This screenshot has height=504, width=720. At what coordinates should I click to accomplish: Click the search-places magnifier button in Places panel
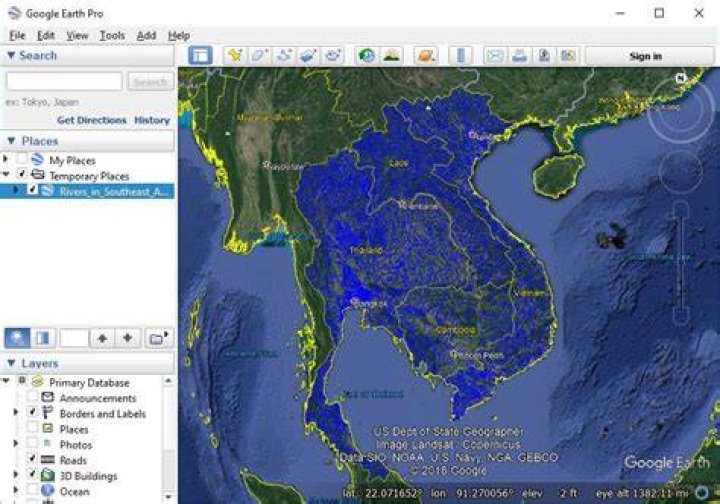(x=17, y=338)
